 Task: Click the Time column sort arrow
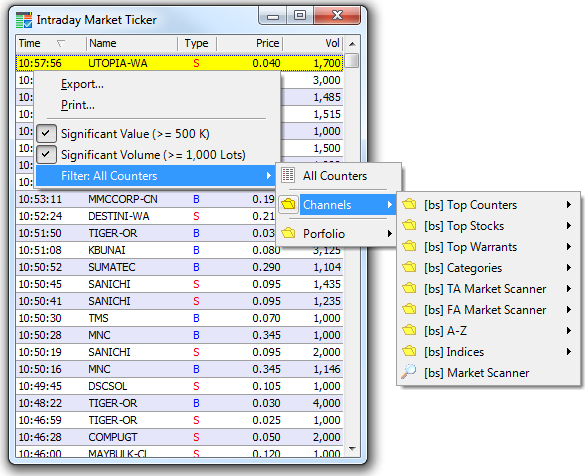tap(61, 43)
